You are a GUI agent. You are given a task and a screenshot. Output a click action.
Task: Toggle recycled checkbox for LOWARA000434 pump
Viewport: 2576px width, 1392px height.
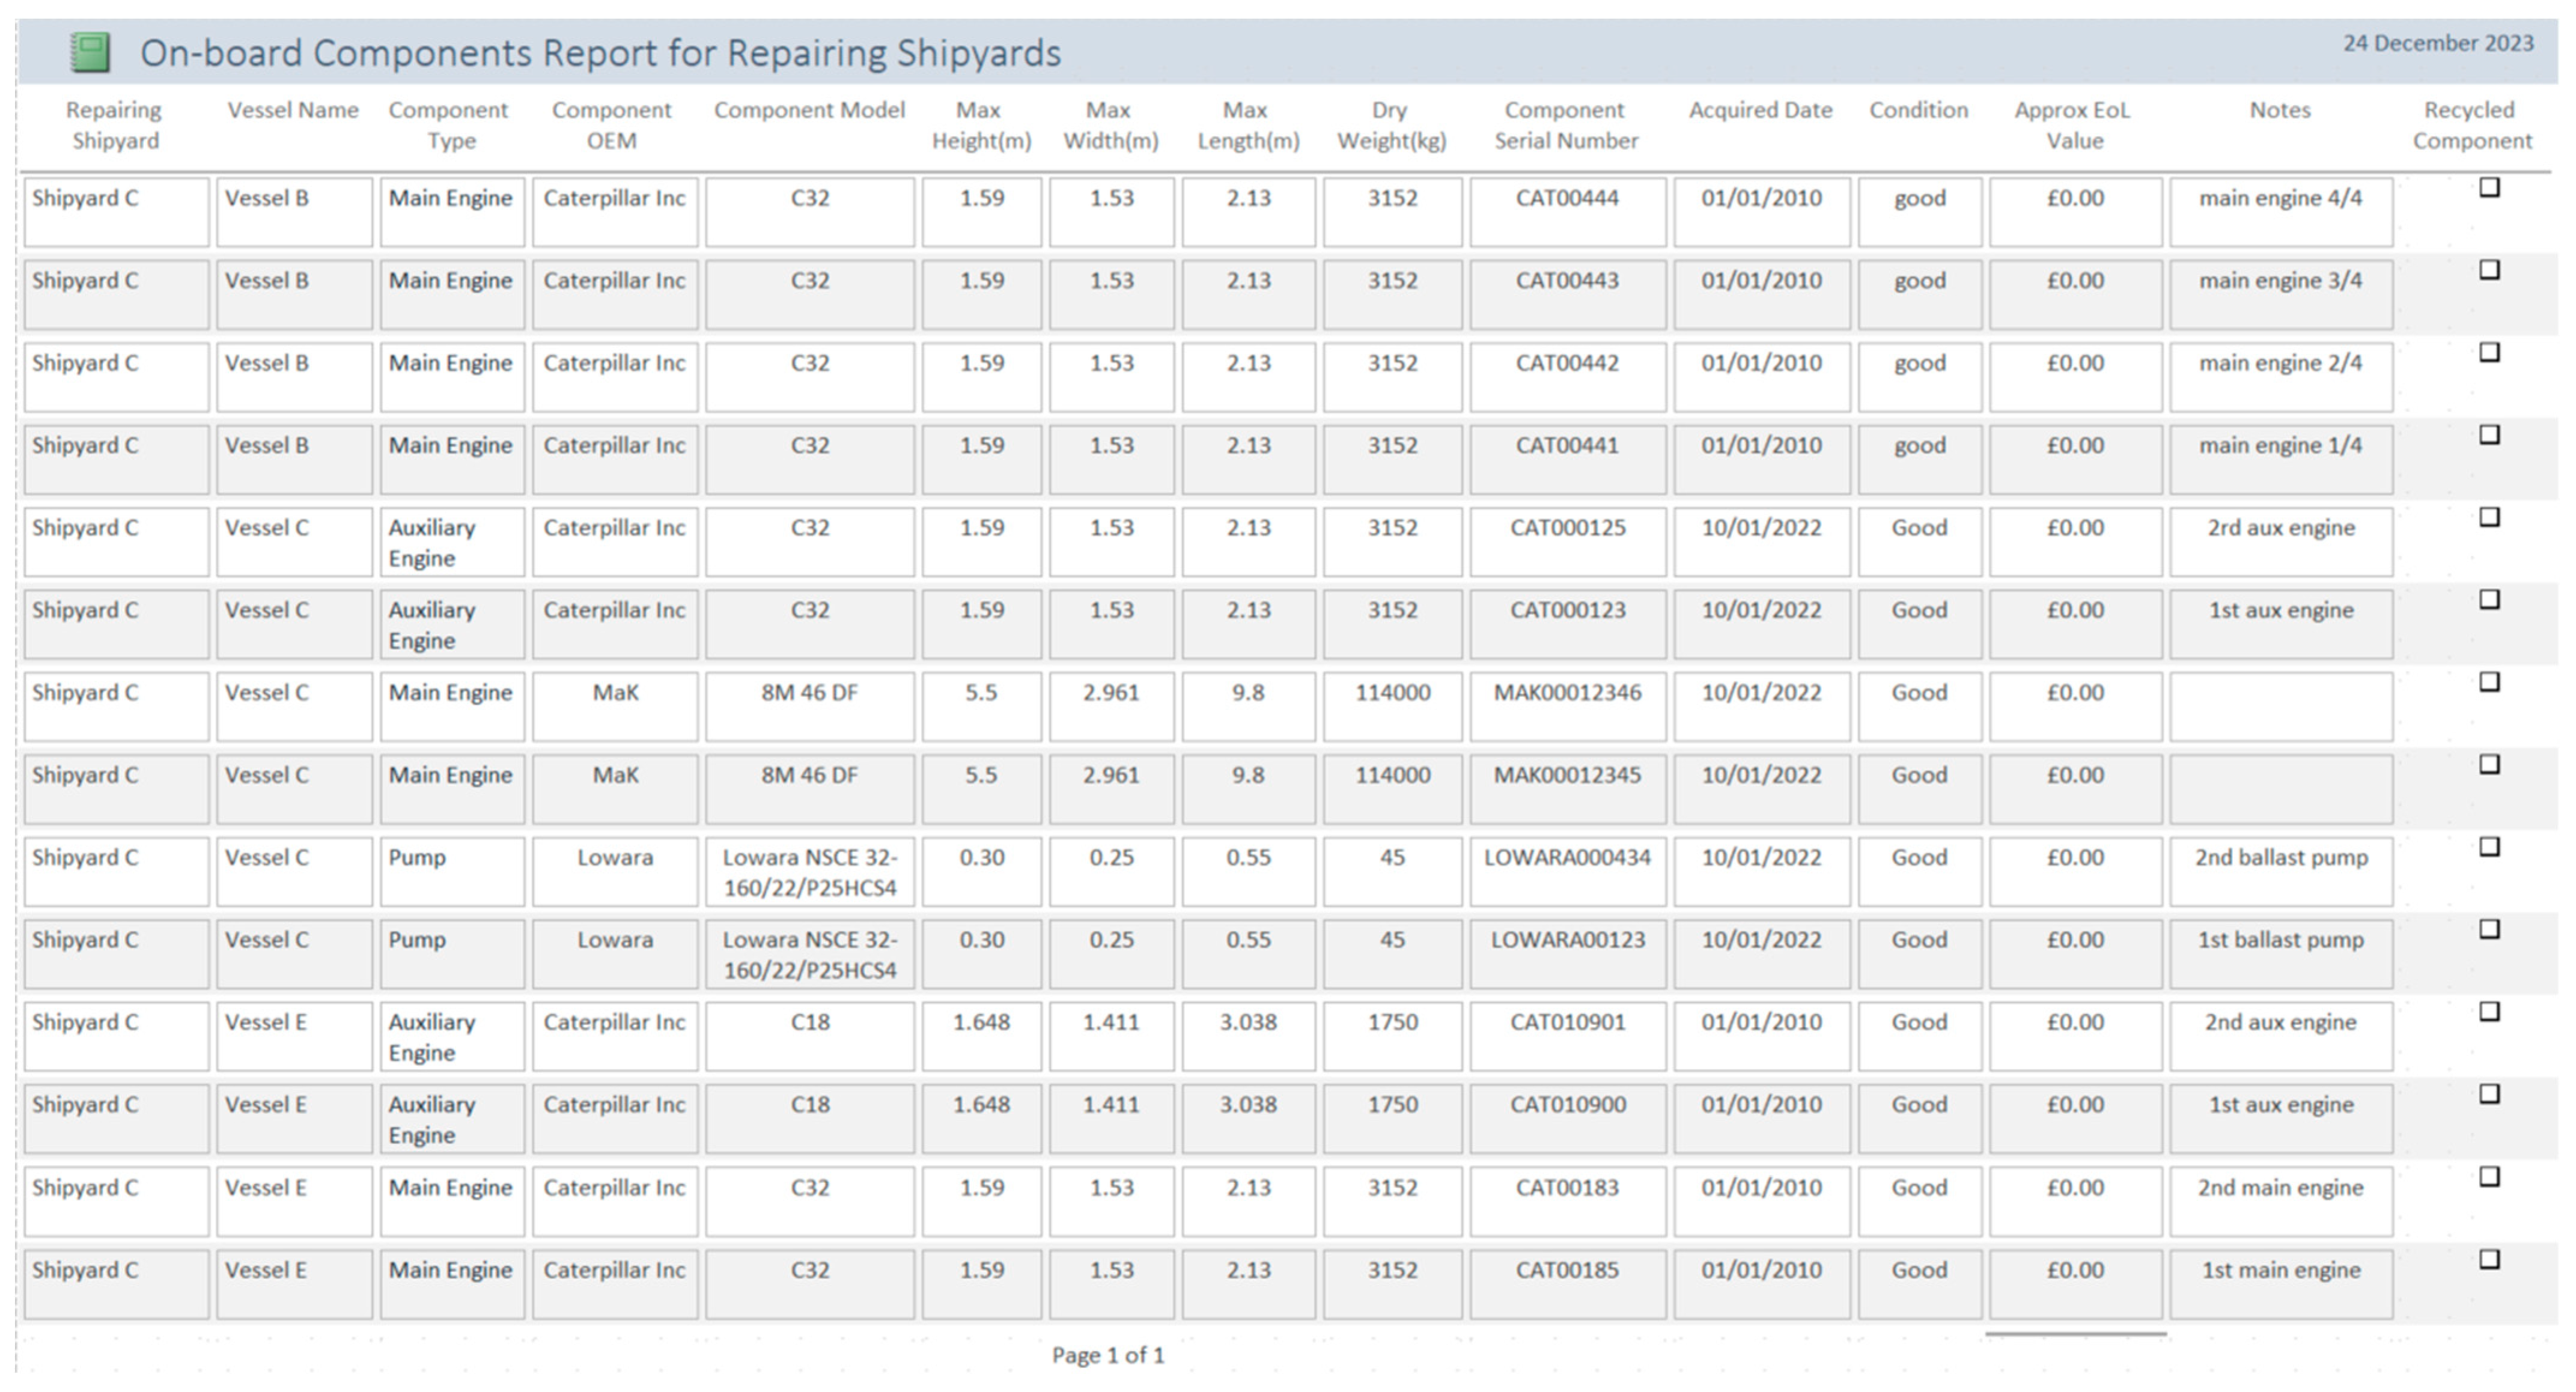tap(2489, 847)
